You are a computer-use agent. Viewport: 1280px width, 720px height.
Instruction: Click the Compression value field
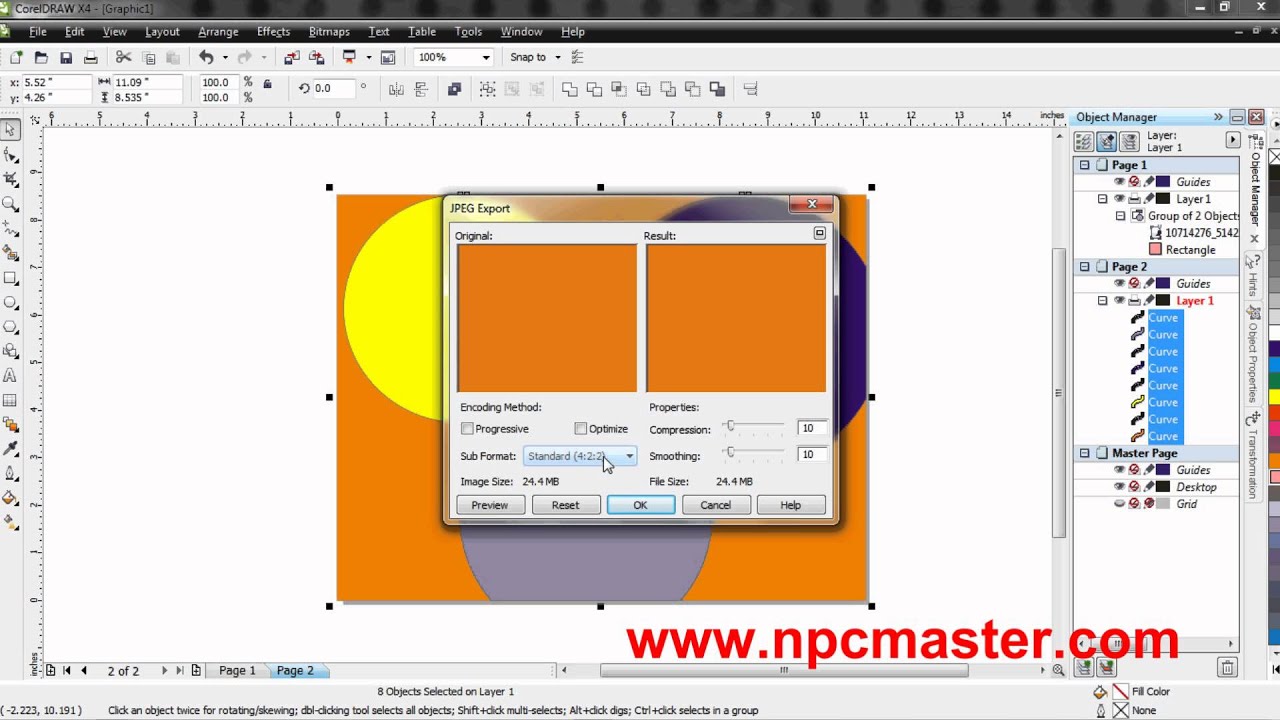812,428
